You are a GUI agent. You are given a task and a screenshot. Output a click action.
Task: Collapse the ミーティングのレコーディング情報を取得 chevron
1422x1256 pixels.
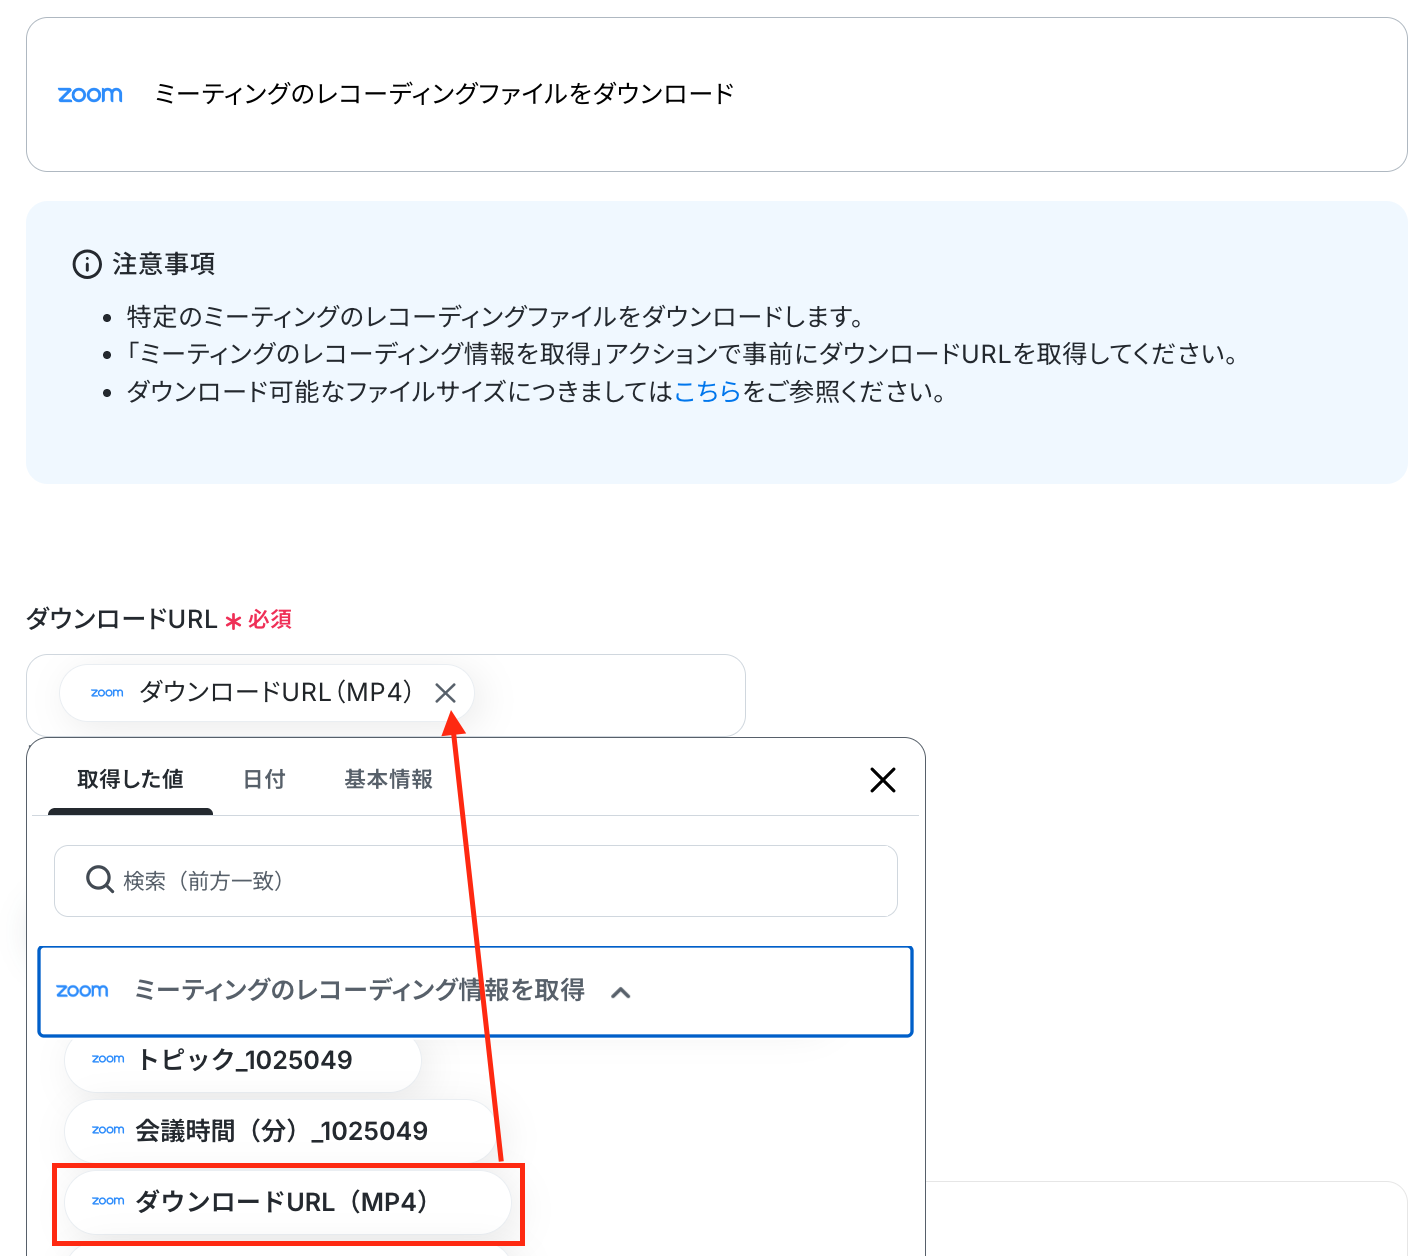click(x=621, y=992)
